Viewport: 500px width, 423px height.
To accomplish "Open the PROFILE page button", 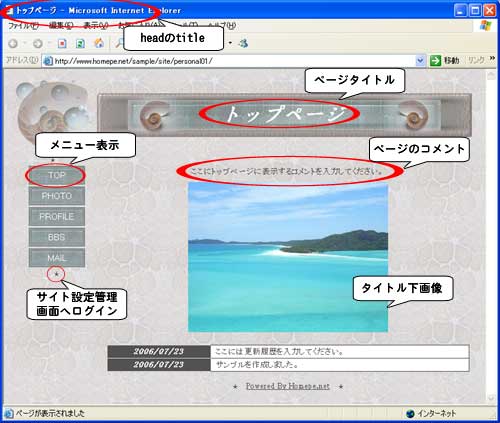I will (x=57, y=217).
